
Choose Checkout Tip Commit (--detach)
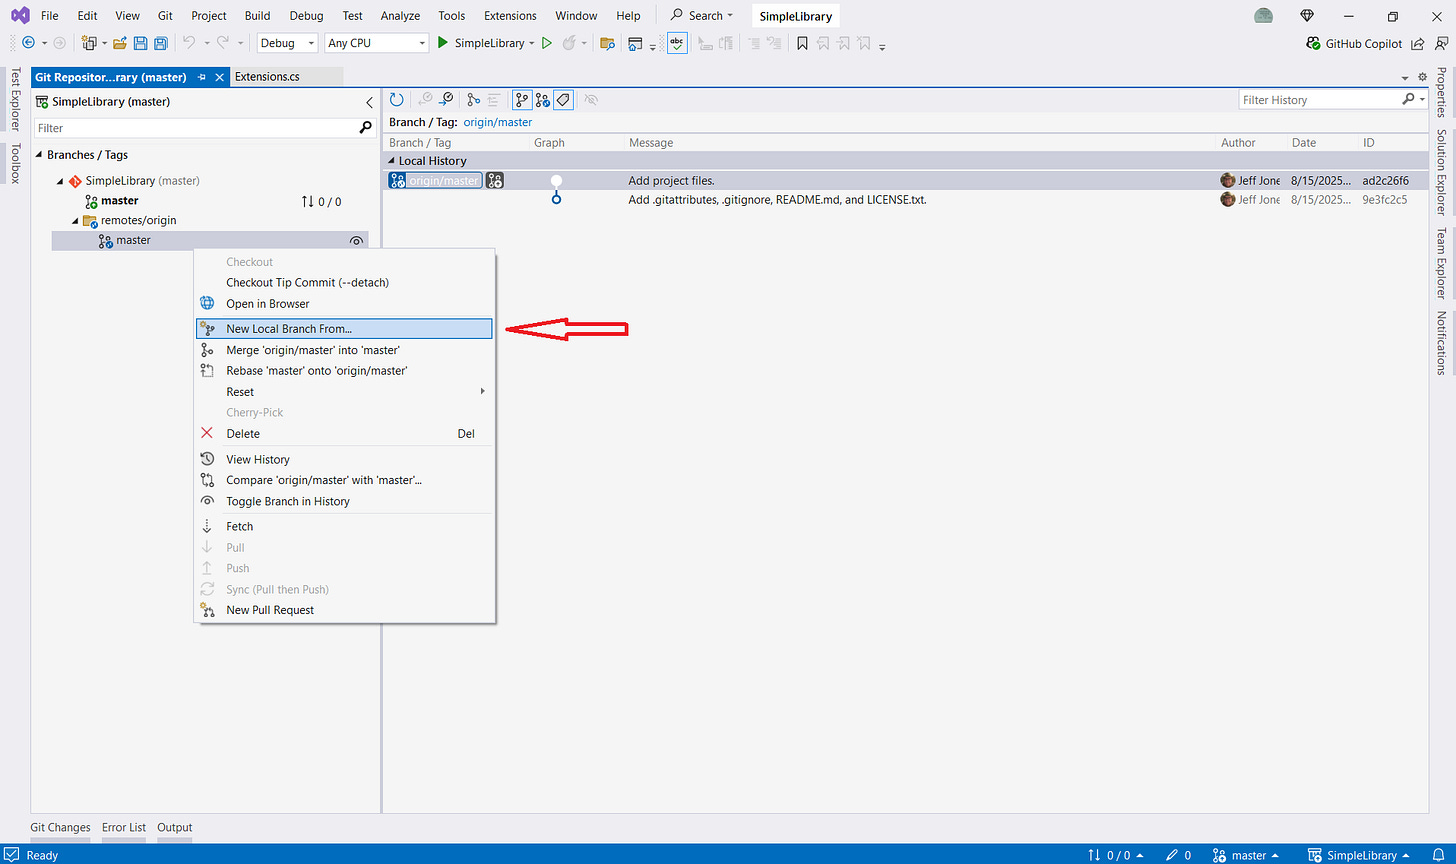point(344,282)
